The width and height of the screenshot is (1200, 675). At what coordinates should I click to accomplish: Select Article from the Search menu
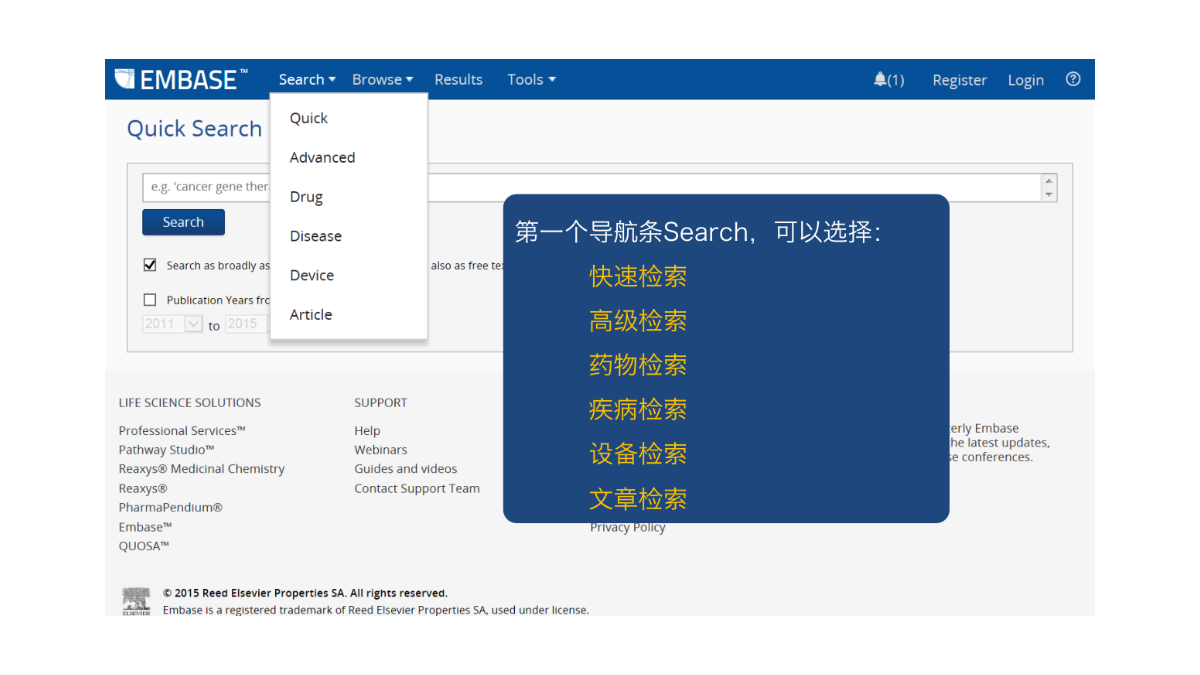[x=311, y=314]
